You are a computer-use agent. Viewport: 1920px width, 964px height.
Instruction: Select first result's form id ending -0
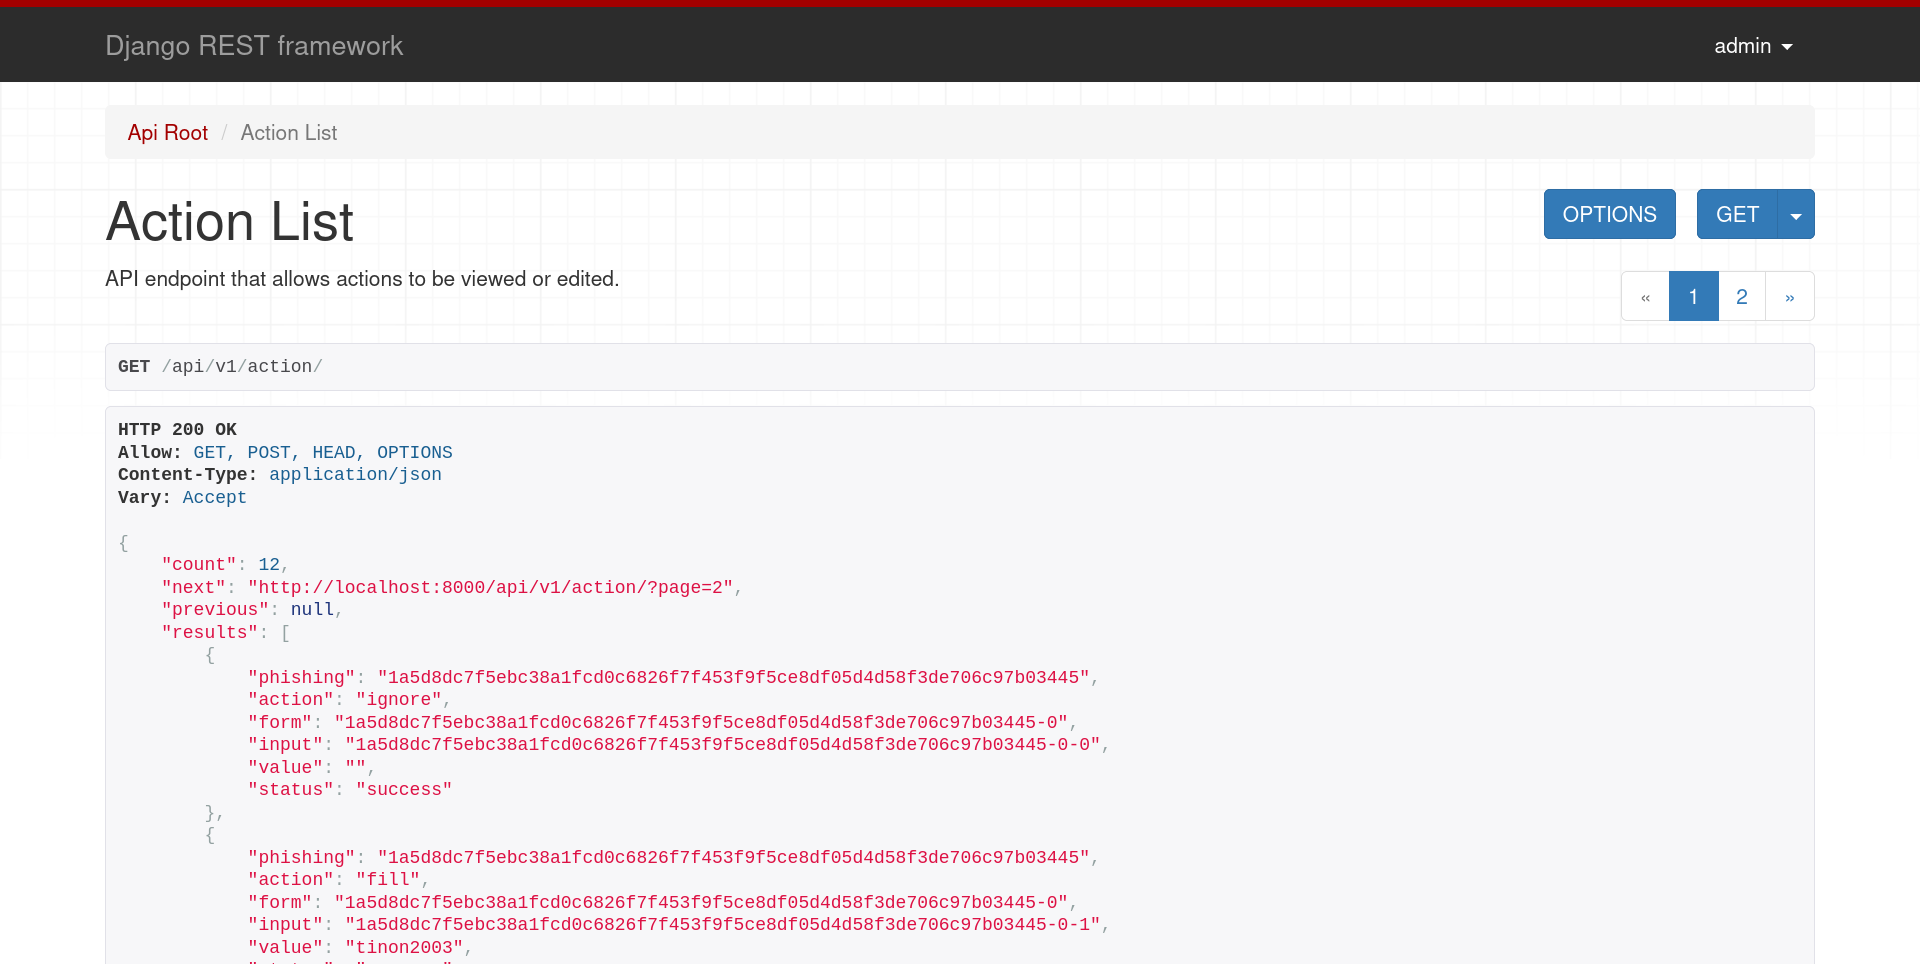pos(701,723)
